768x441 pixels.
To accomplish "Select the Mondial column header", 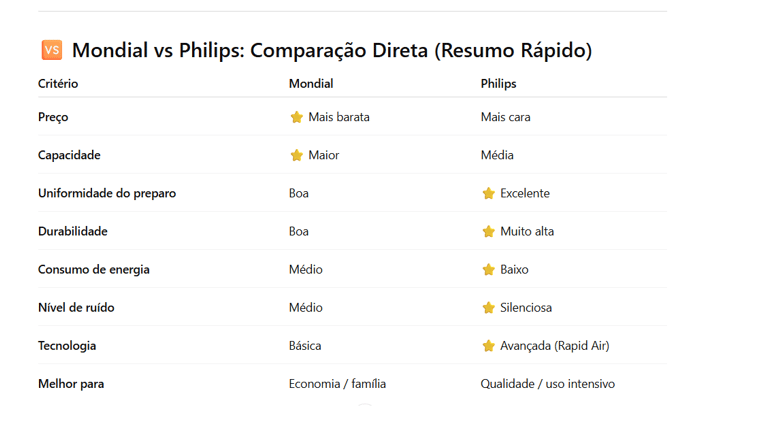I will (x=311, y=84).
